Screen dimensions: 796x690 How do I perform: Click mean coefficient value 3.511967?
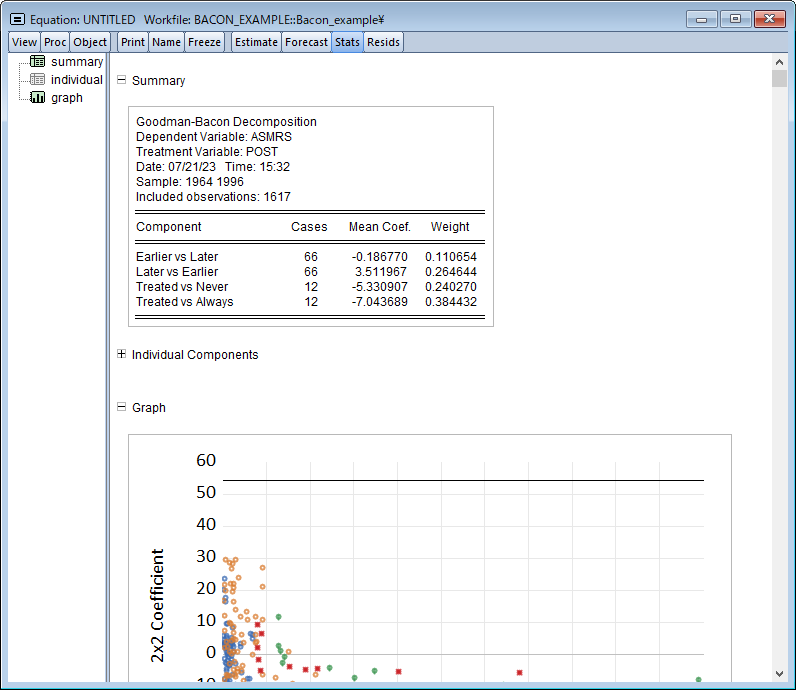381,272
